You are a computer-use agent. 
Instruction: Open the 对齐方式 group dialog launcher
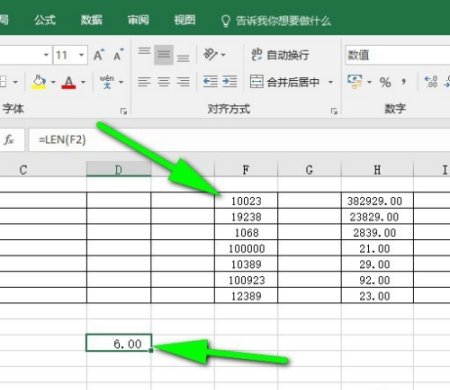pyautogui.click(x=334, y=111)
